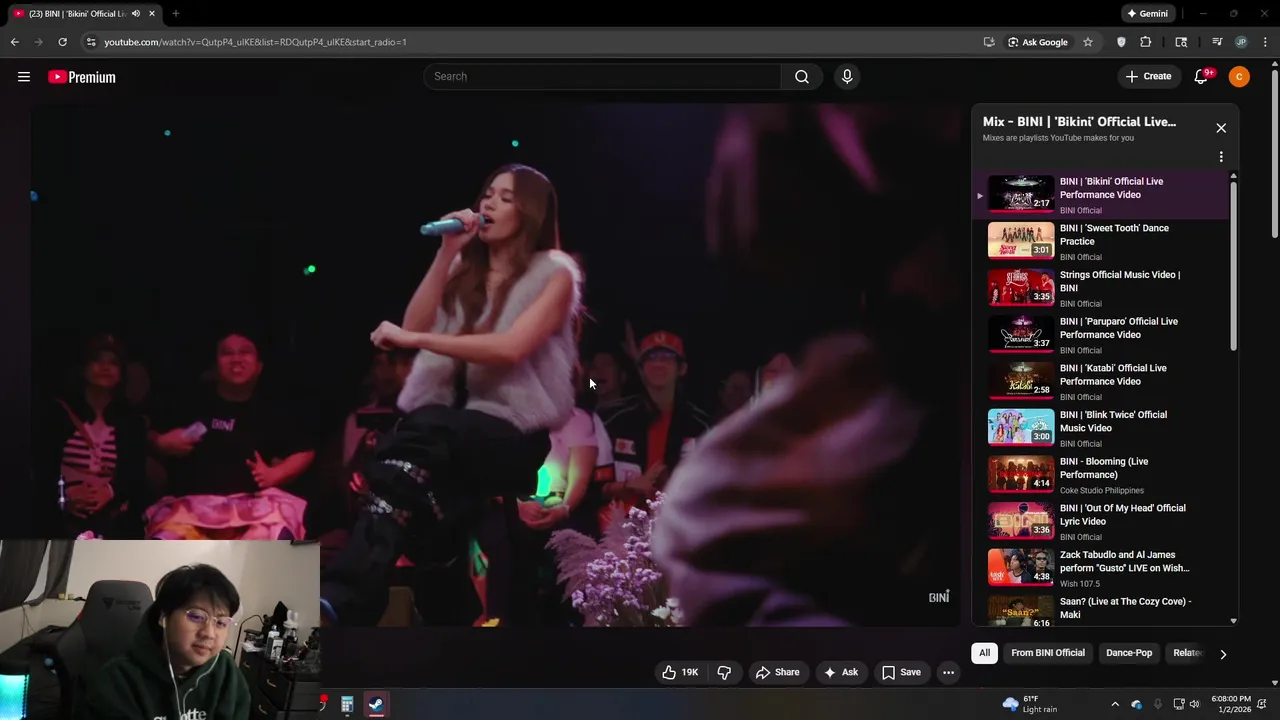Click Wish 107.5 channel name

[x=1080, y=584]
